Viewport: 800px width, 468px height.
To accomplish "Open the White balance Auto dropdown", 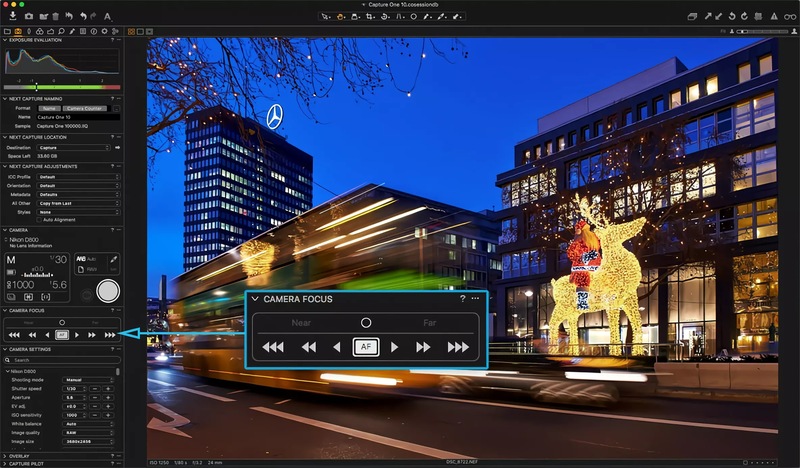I will 88,424.
